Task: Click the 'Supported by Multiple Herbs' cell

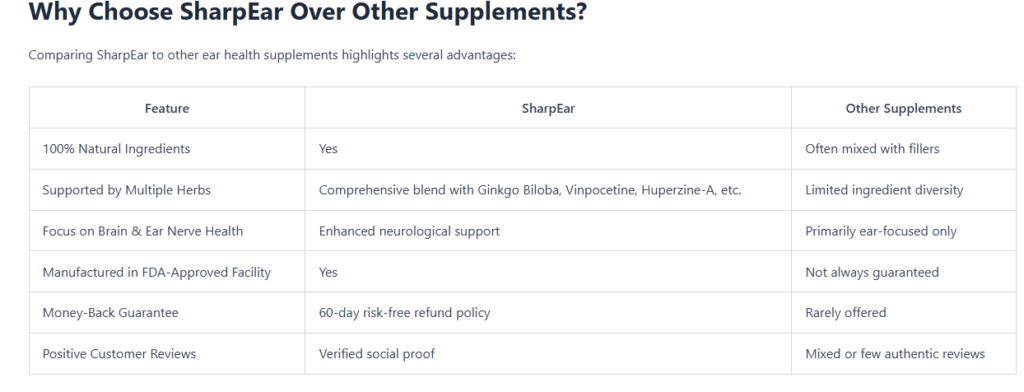Action: [167, 190]
